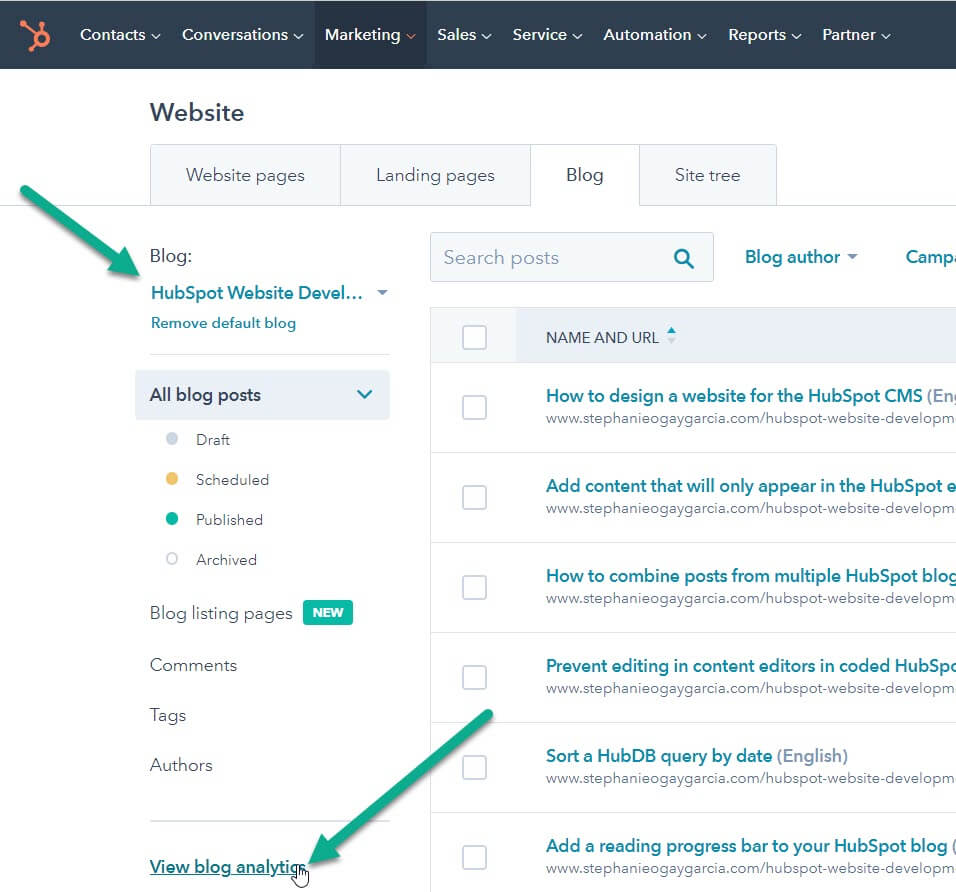Check the box next to 'Sort a HubDB query by date'
The image size is (956, 892).
point(474,767)
